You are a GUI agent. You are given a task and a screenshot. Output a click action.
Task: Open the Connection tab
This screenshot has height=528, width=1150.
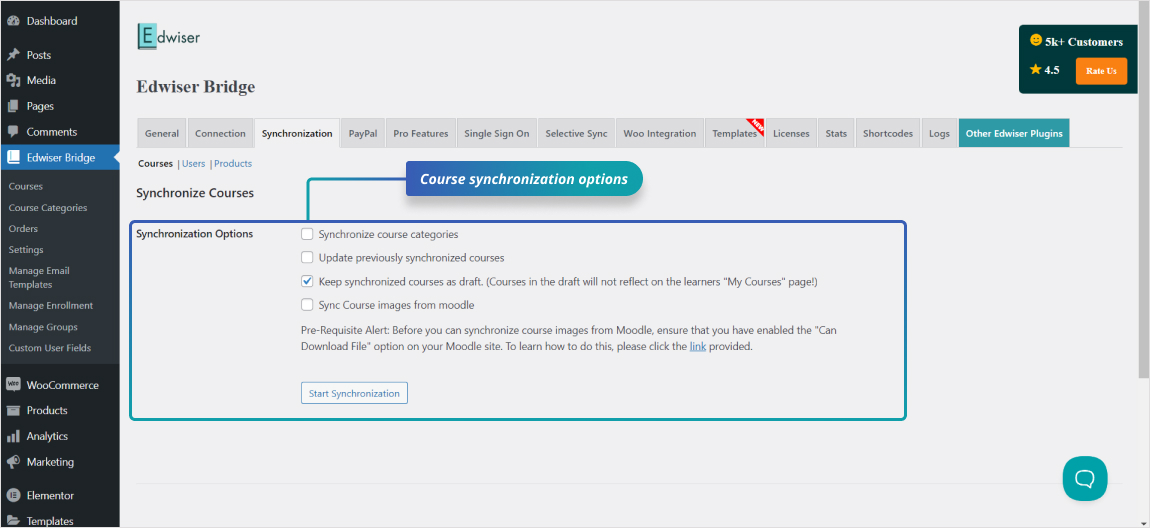(220, 133)
